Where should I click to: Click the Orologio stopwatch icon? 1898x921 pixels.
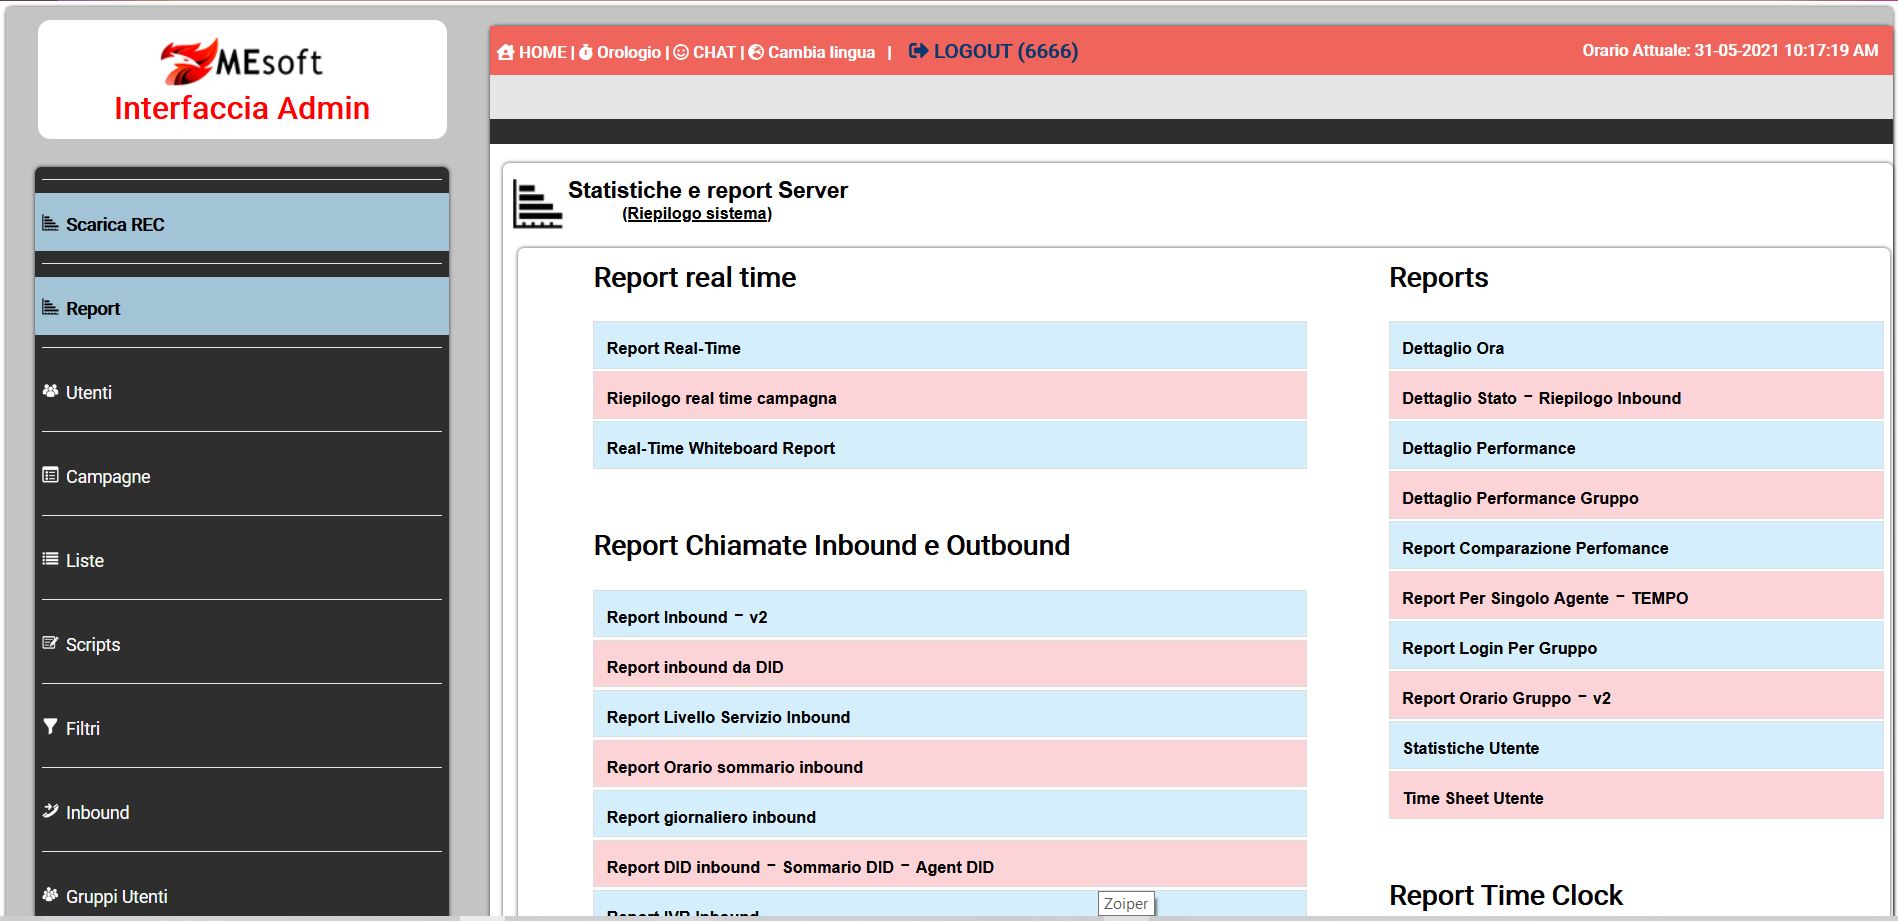(x=586, y=52)
